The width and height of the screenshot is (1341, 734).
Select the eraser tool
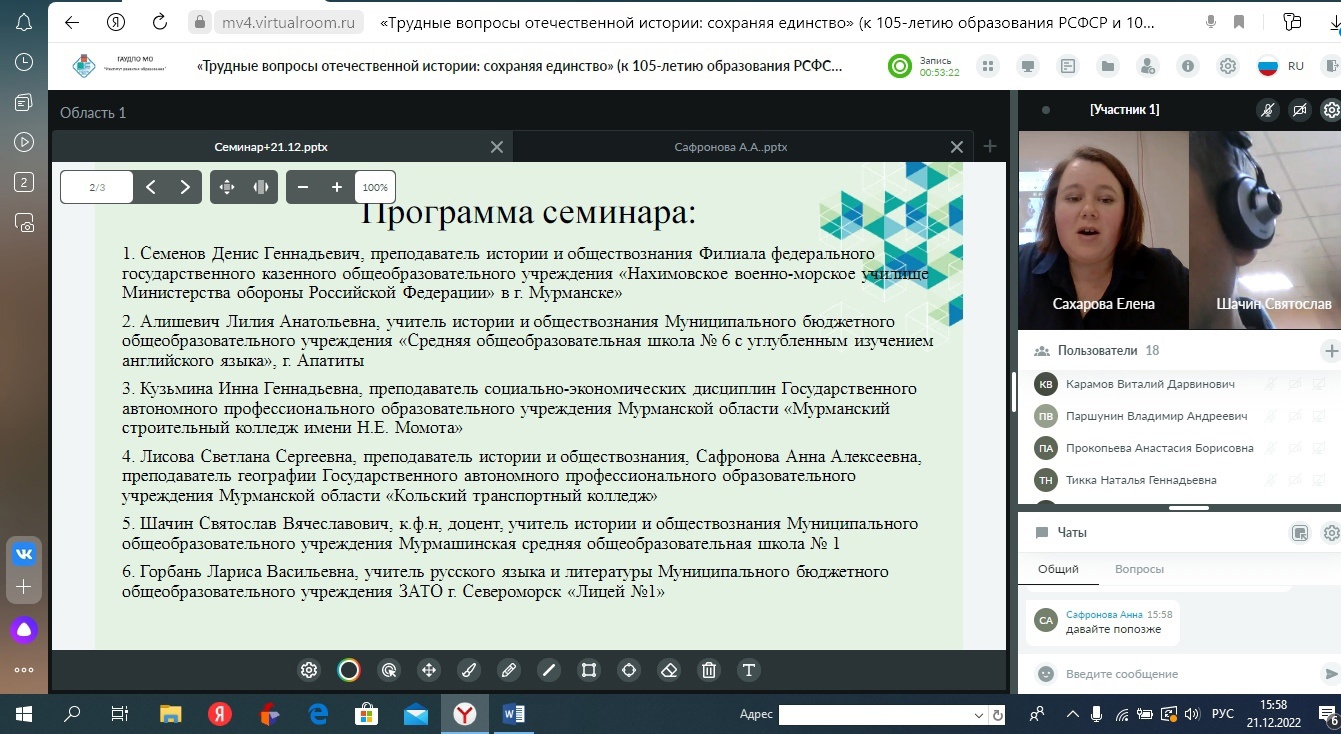point(669,670)
